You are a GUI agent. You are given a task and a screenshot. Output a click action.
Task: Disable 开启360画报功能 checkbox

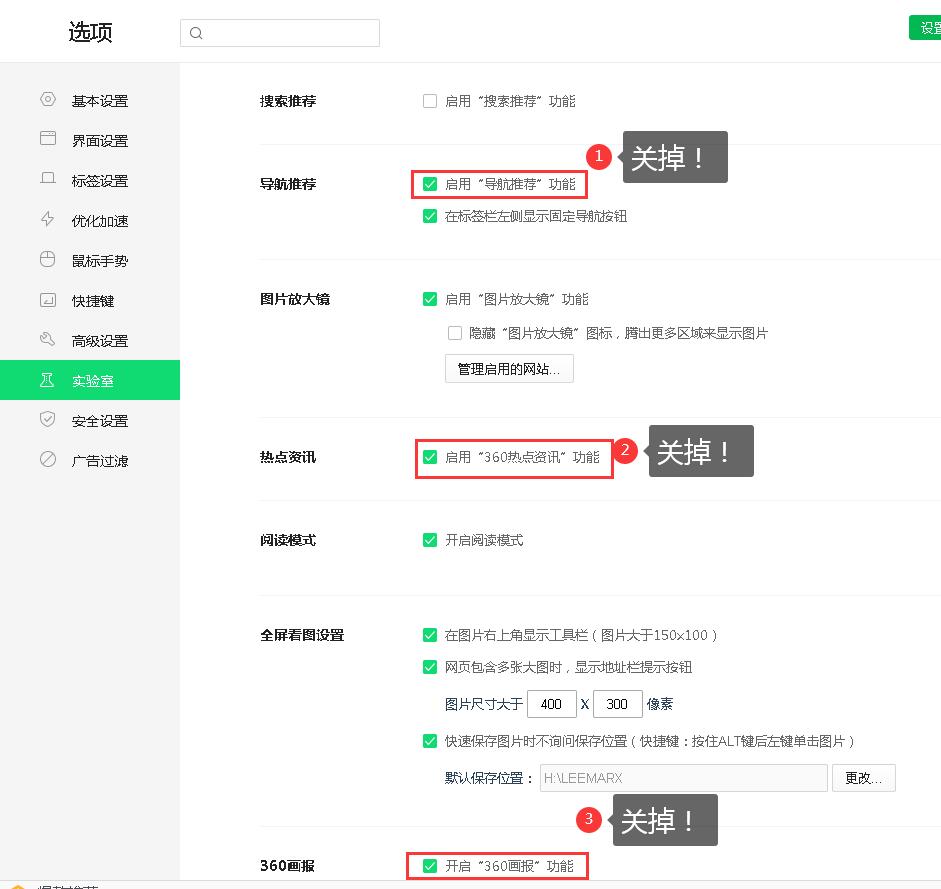(x=430, y=866)
